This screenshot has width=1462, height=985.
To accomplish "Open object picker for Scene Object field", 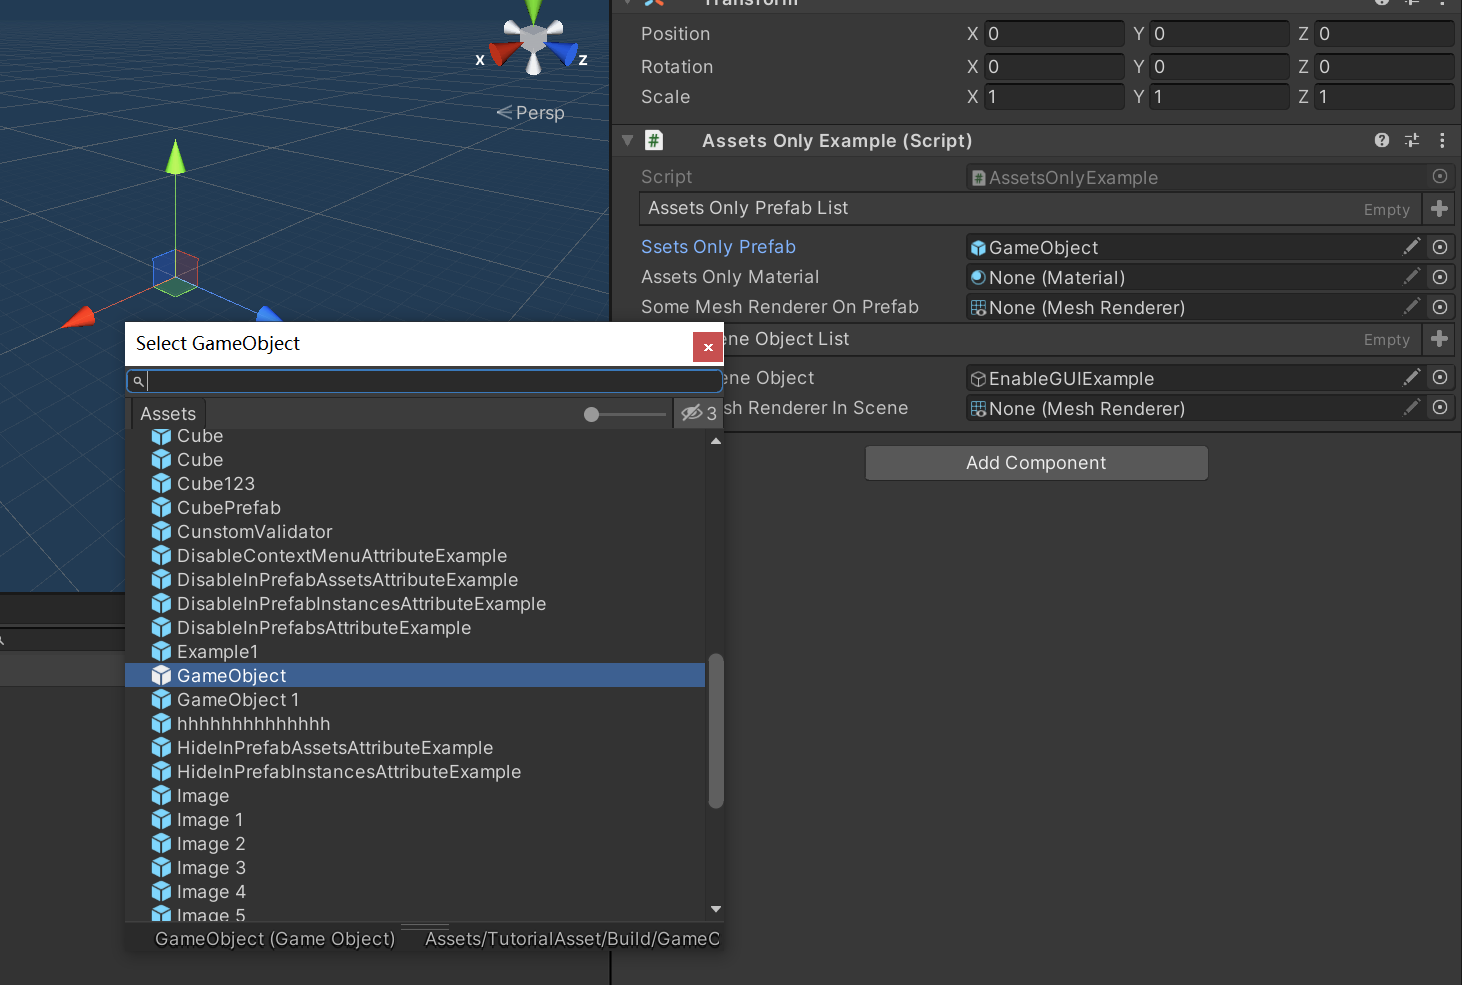I will [1440, 377].
